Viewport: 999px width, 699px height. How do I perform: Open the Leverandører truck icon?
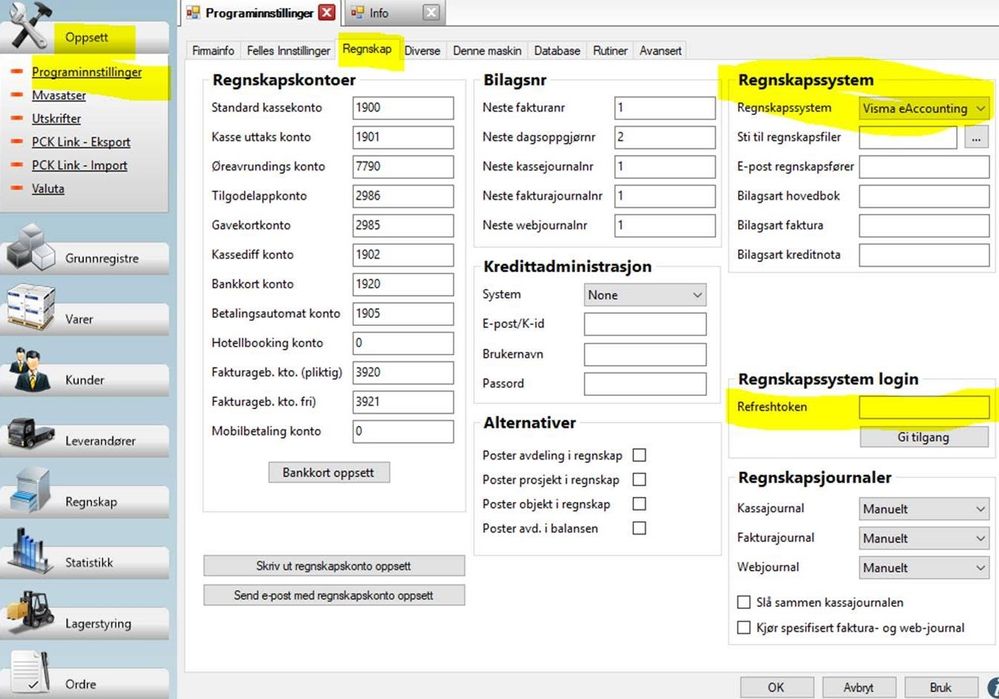tap(31, 432)
